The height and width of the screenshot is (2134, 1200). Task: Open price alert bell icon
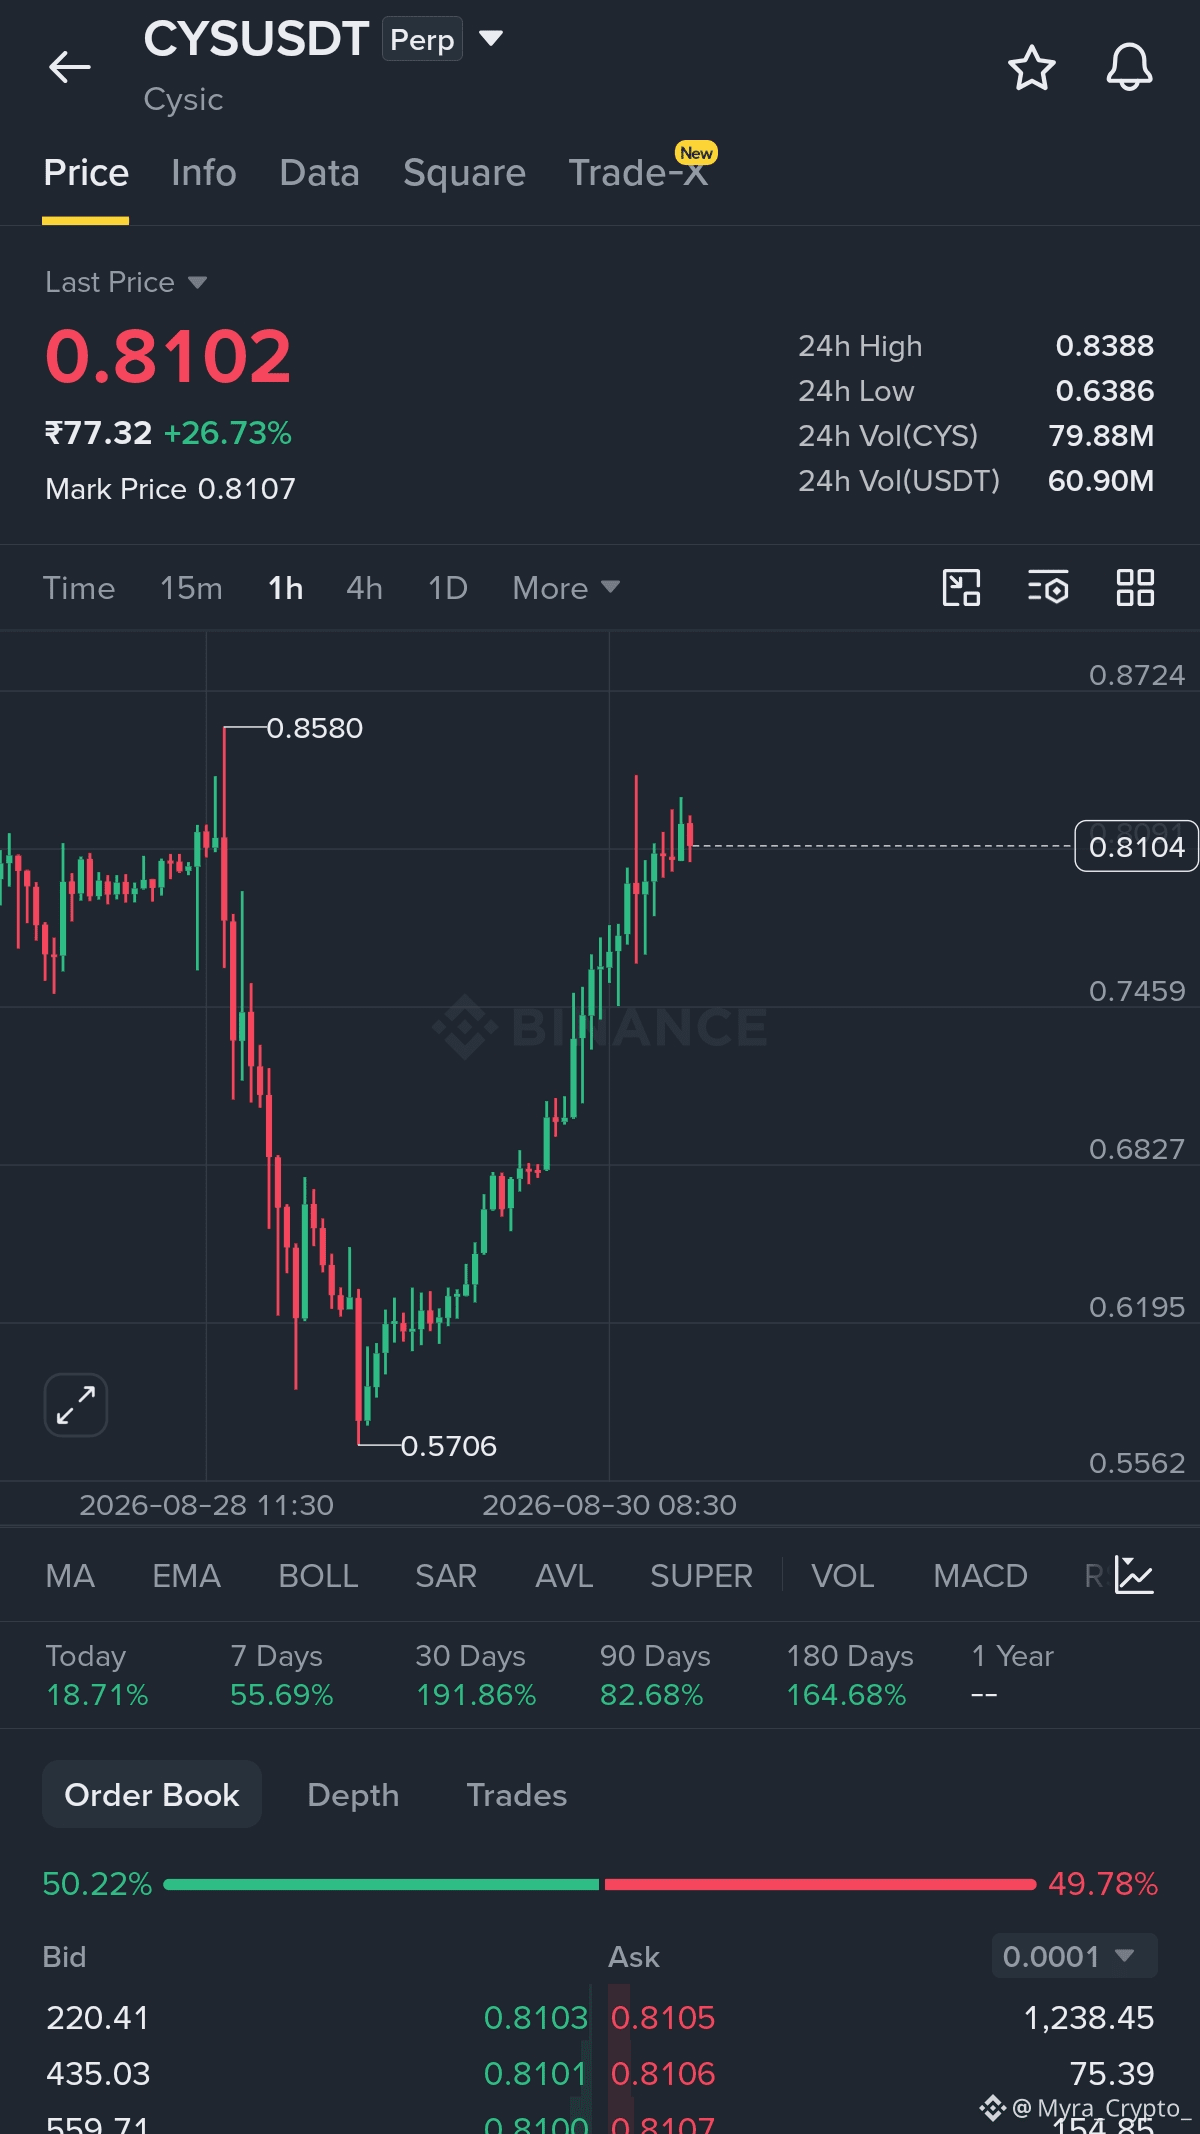[x=1129, y=67]
